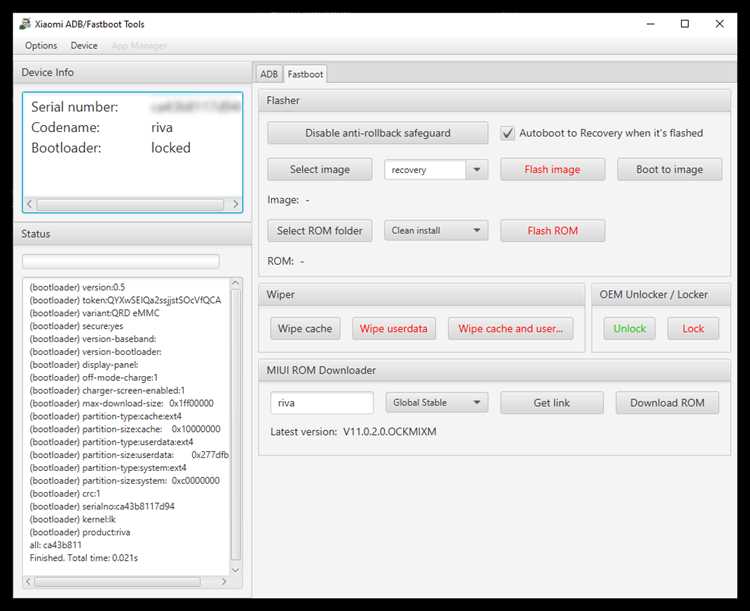750x611 pixels.
Task: Toggle Autoboot to Recovery checkbox
Action: tap(507, 133)
